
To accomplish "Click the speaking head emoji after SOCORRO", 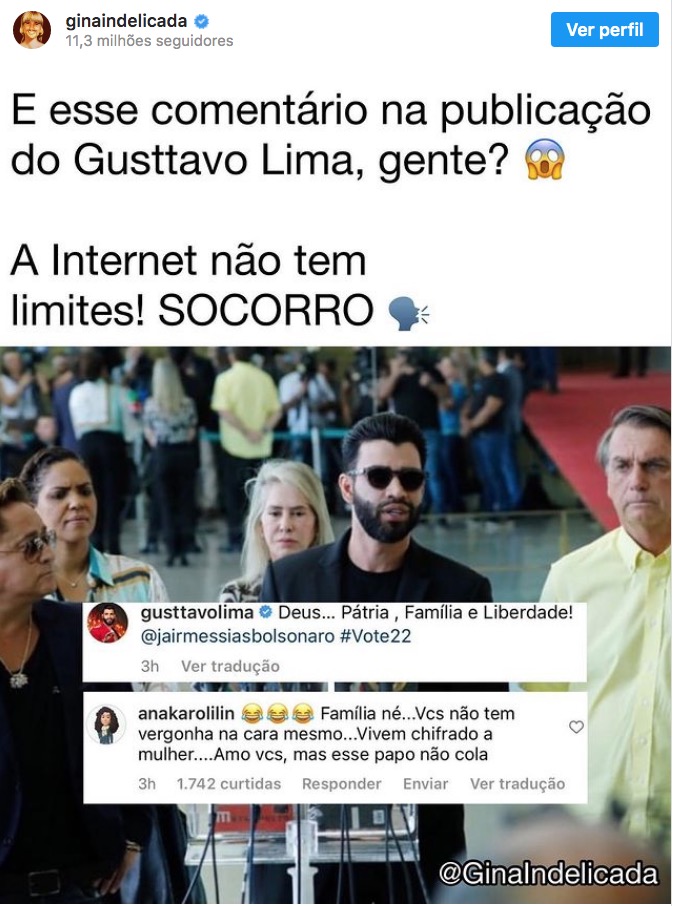I will (x=408, y=313).
